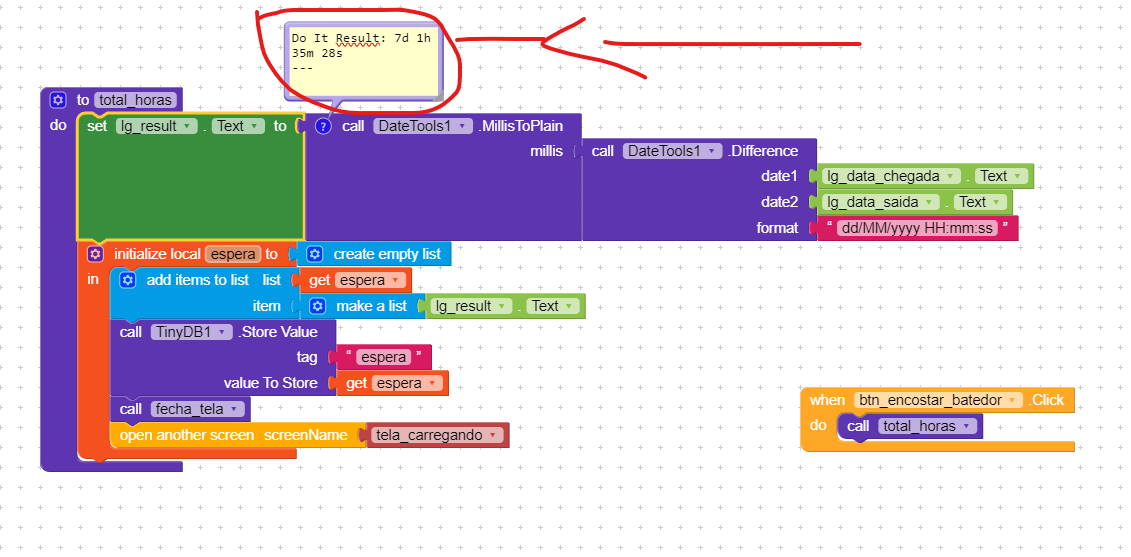Image resolution: width=1131 pixels, height=557 pixels.
Task: Click gear icon on create empty list block
Action: click(316, 254)
